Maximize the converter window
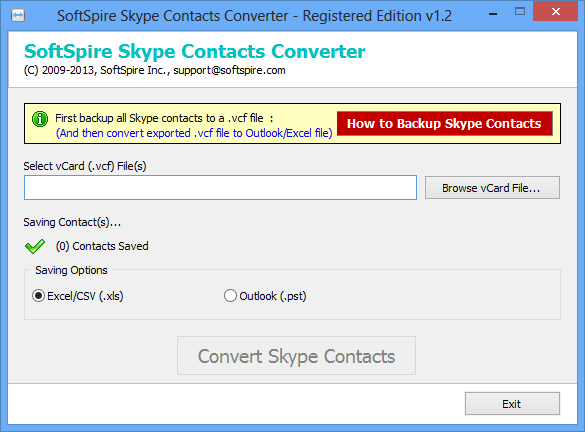The height and width of the screenshot is (432, 585). (520, 12)
